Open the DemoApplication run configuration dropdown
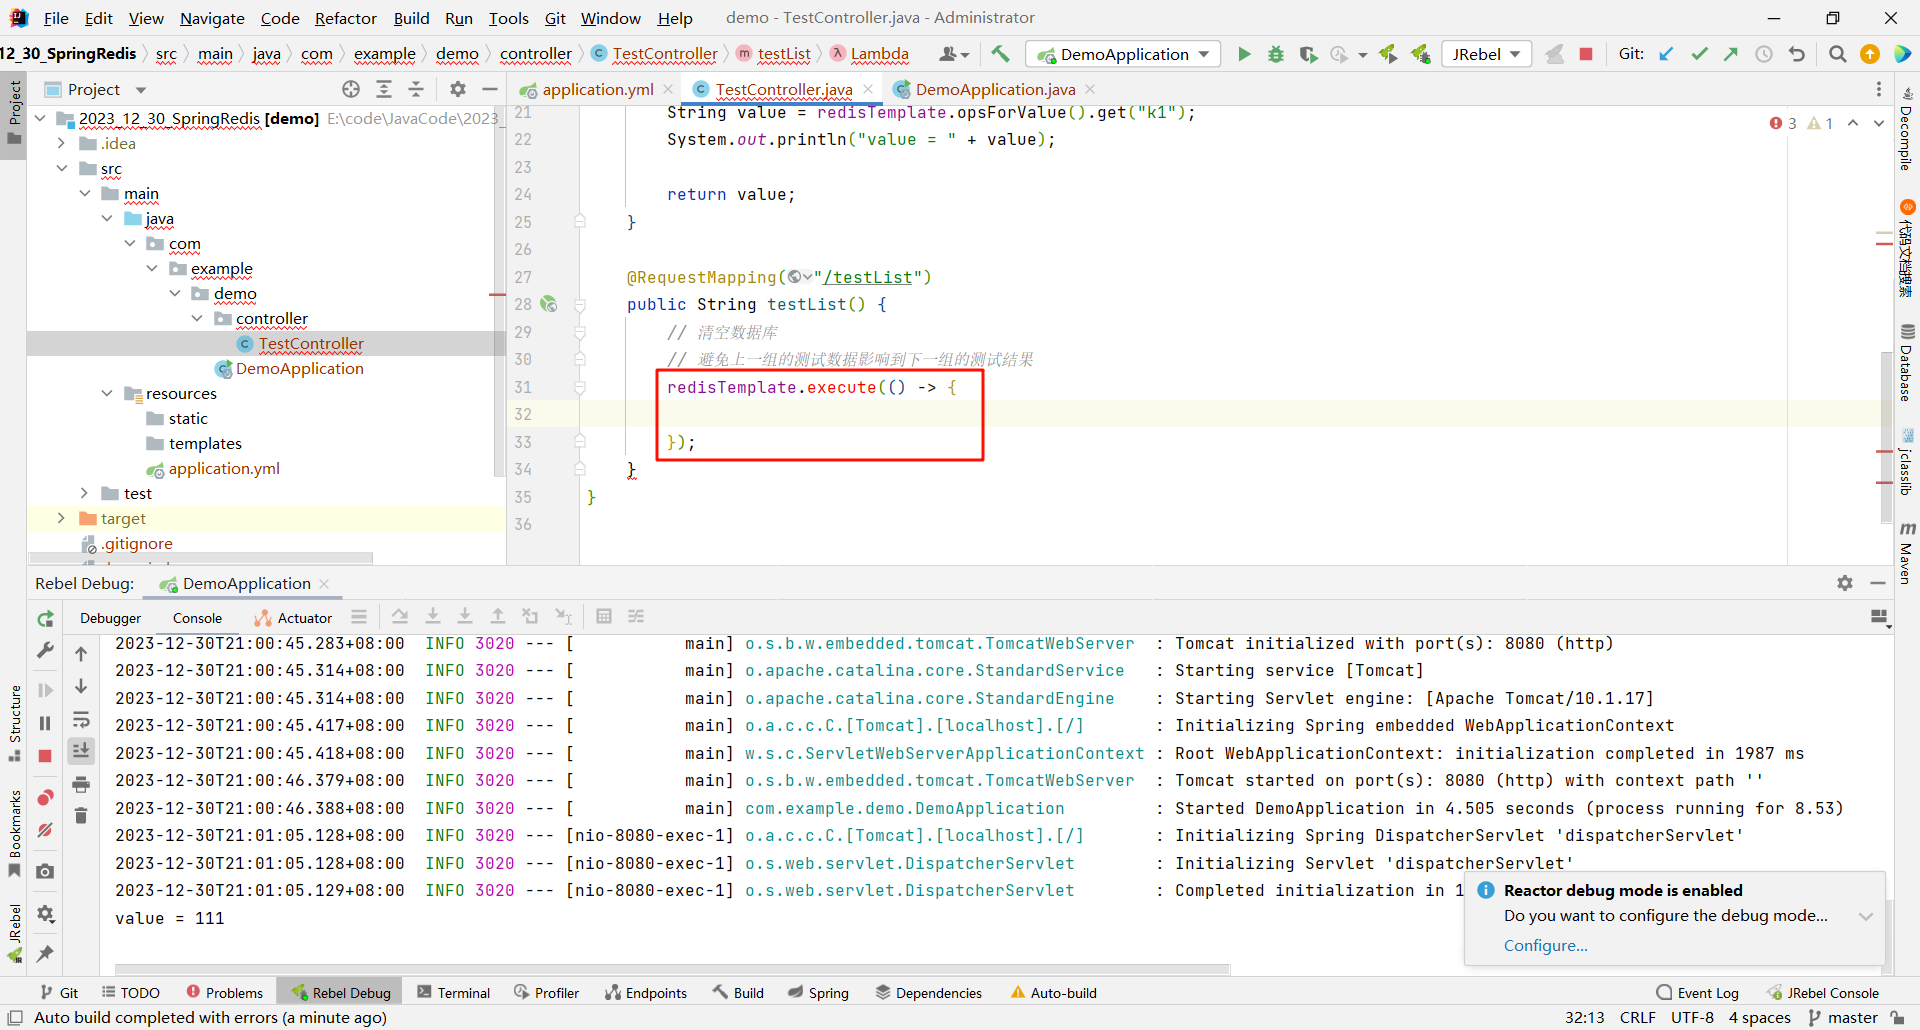The width and height of the screenshot is (1920, 1030). point(1125,54)
